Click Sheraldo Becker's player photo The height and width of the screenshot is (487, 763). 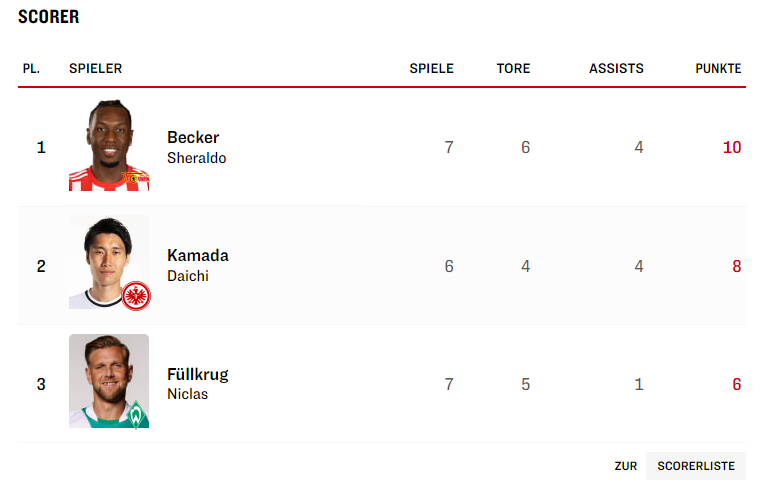click(x=109, y=146)
